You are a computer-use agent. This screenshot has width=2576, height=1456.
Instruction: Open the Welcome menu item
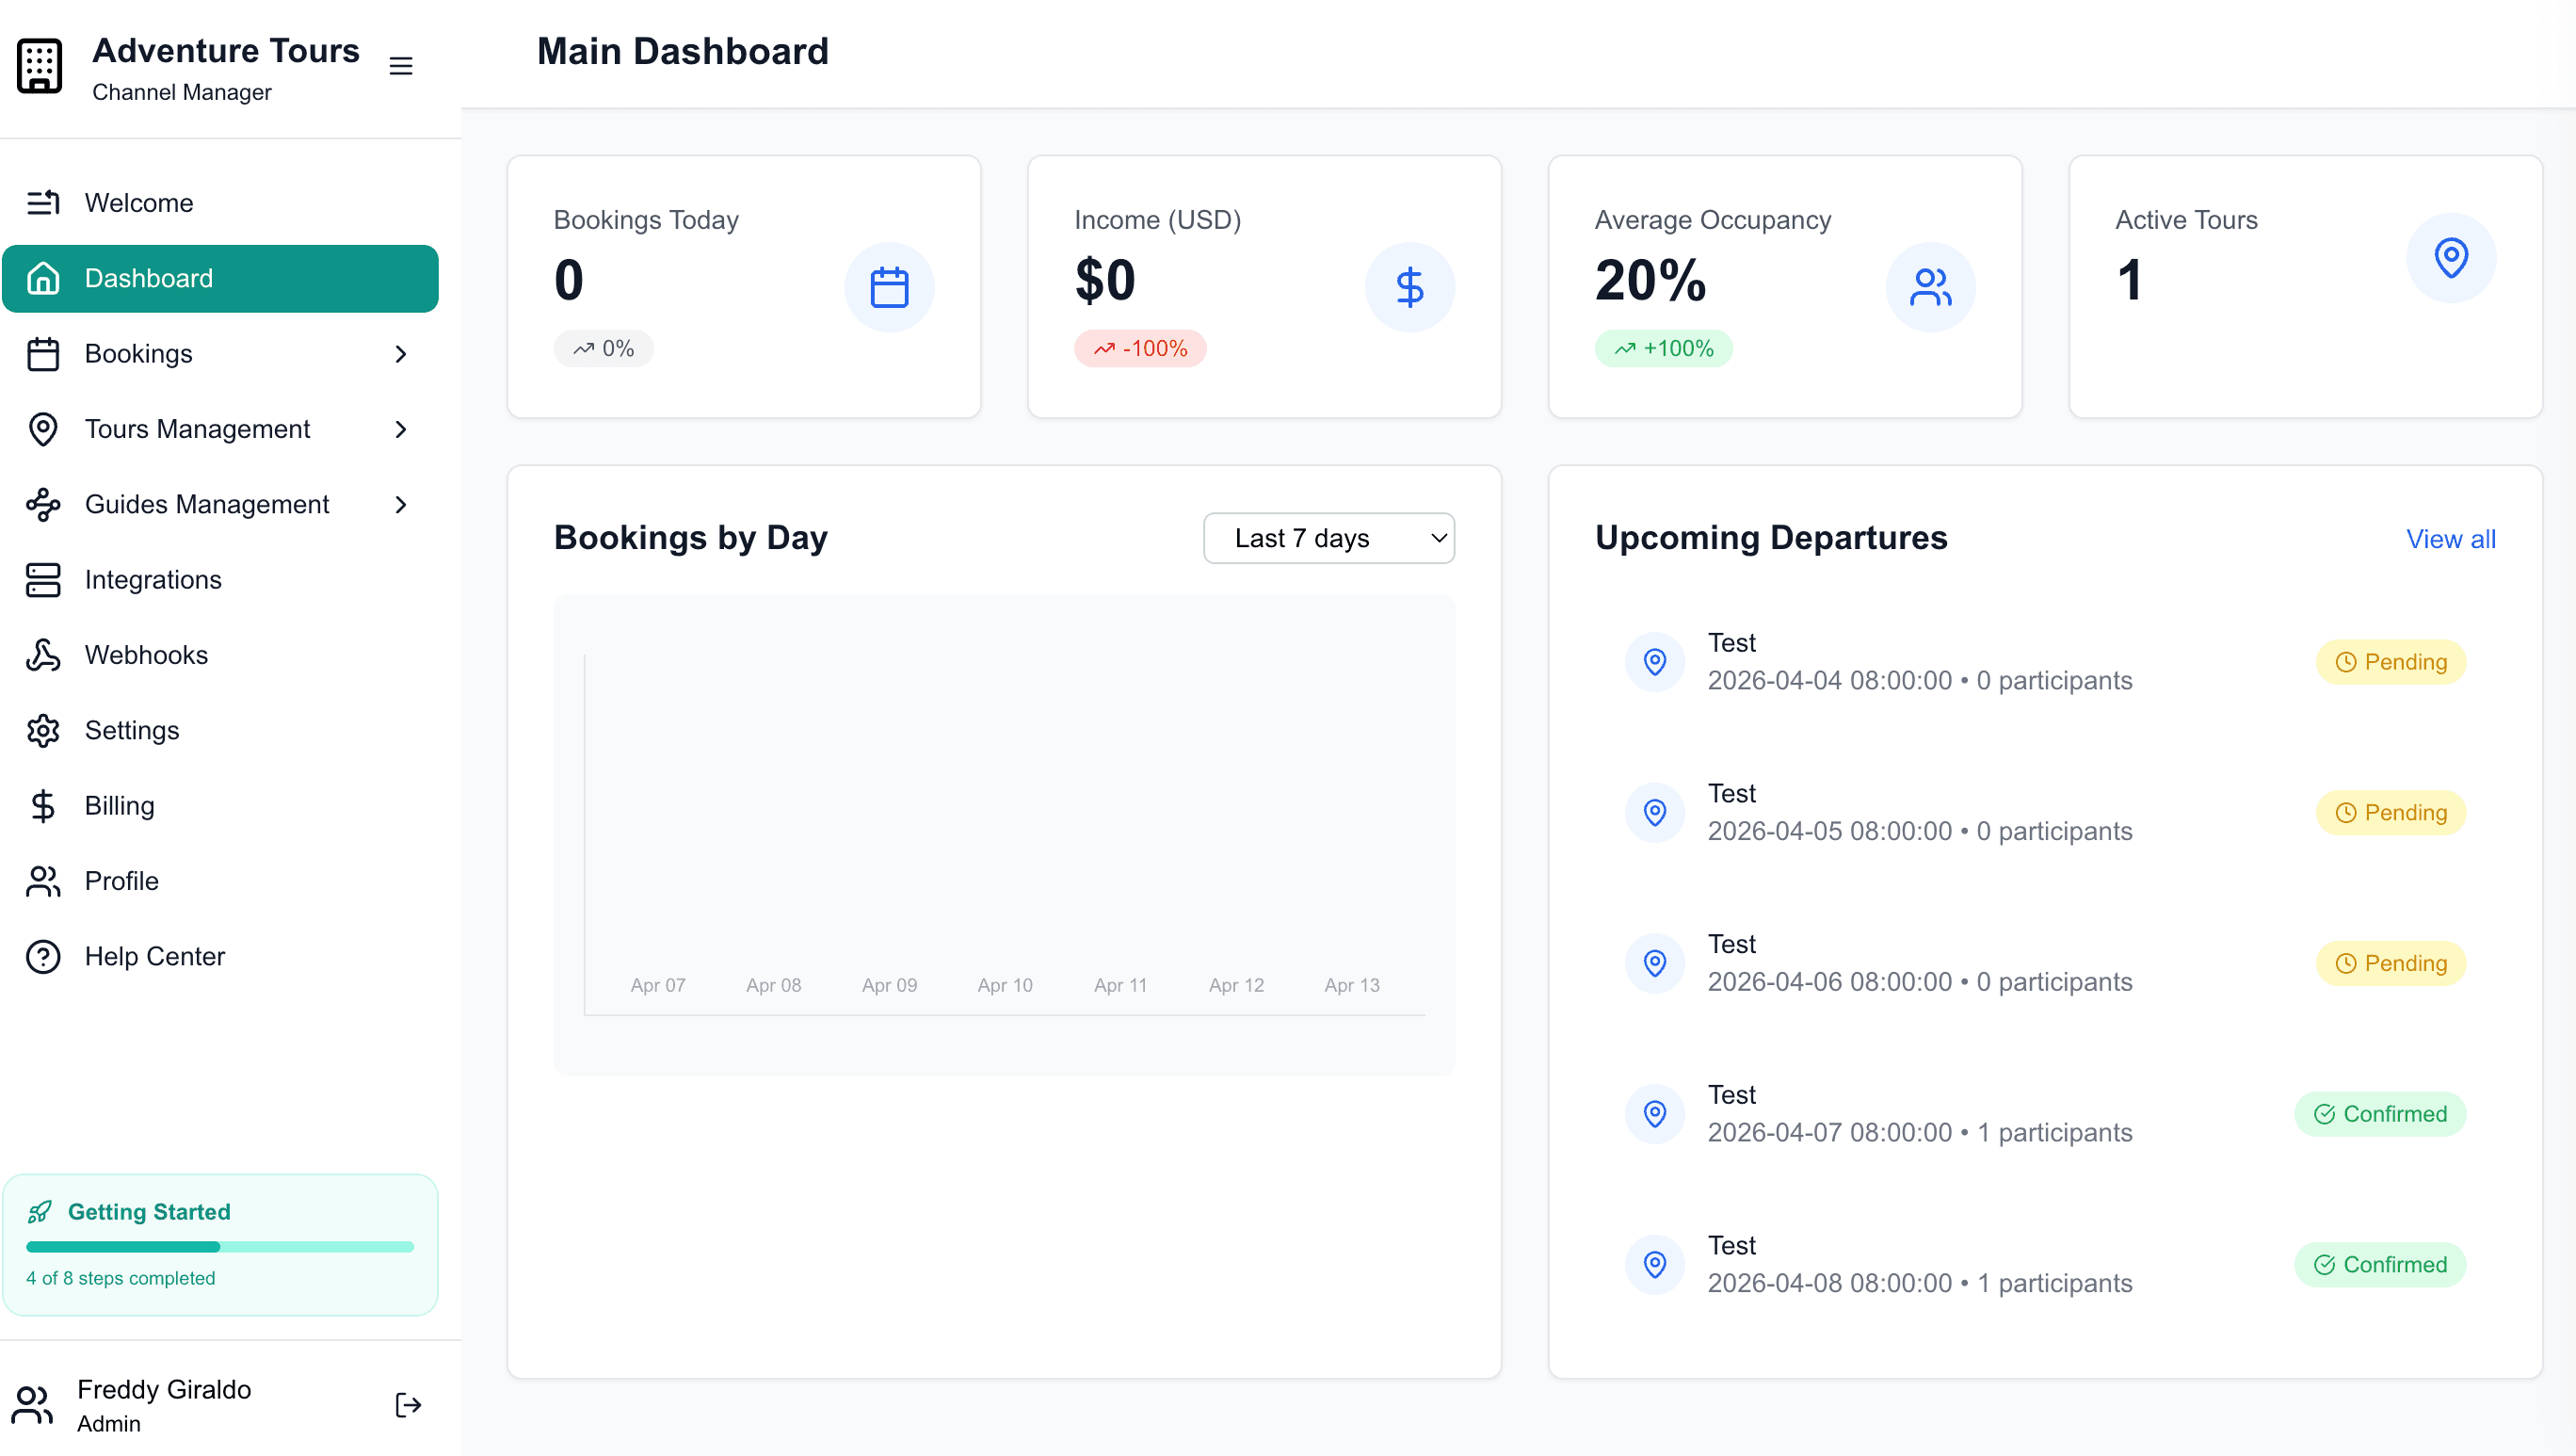point(220,203)
